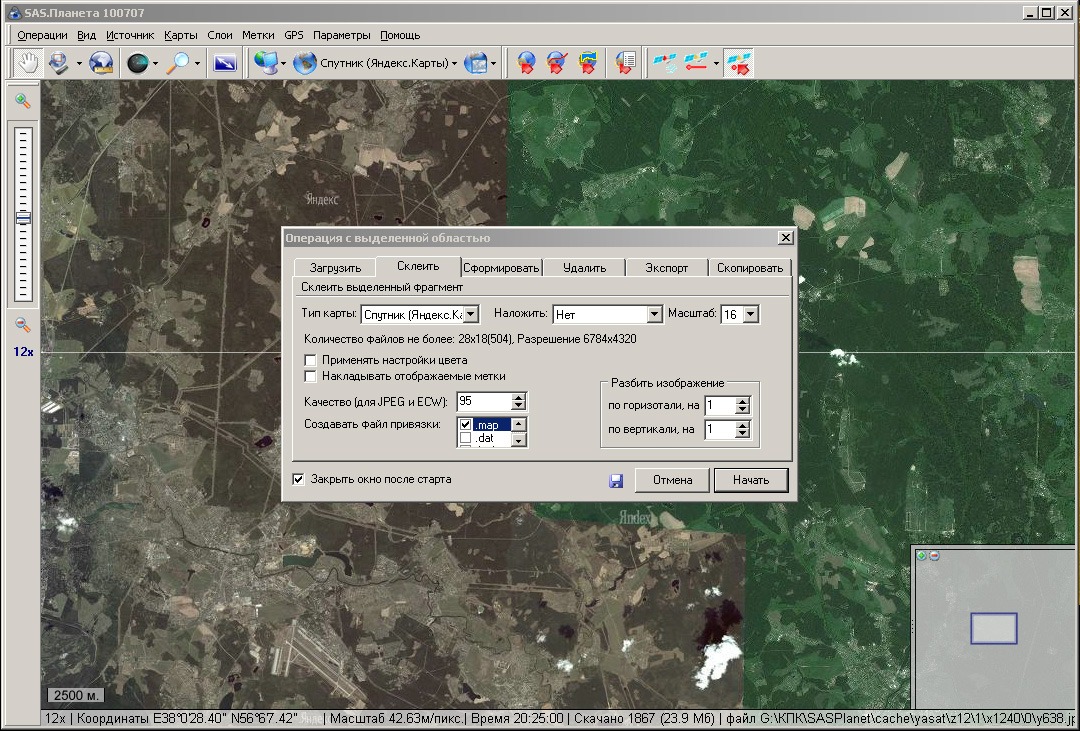Select the hand map-move tool

[x=28, y=63]
